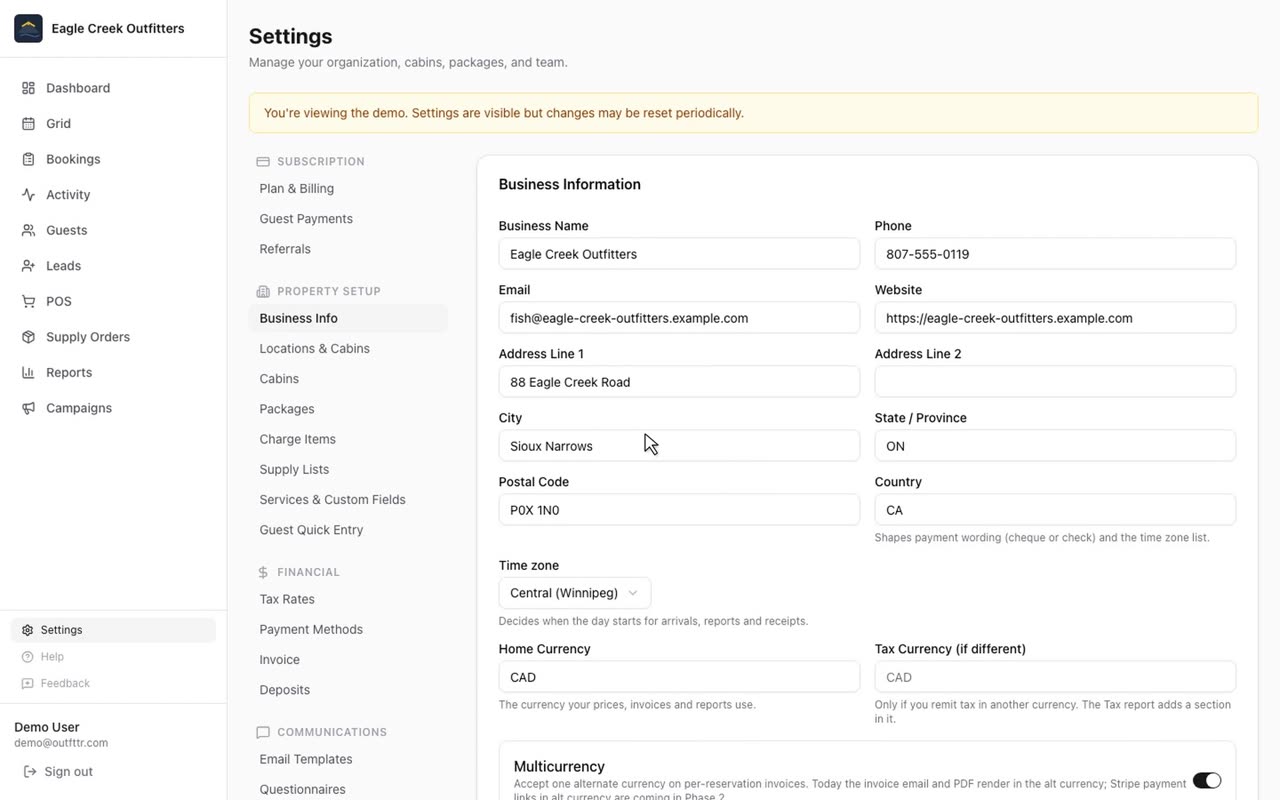The width and height of the screenshot is (1280, 800).
Task: Open the Referrals settings page
Action: [x=285, y=249]
